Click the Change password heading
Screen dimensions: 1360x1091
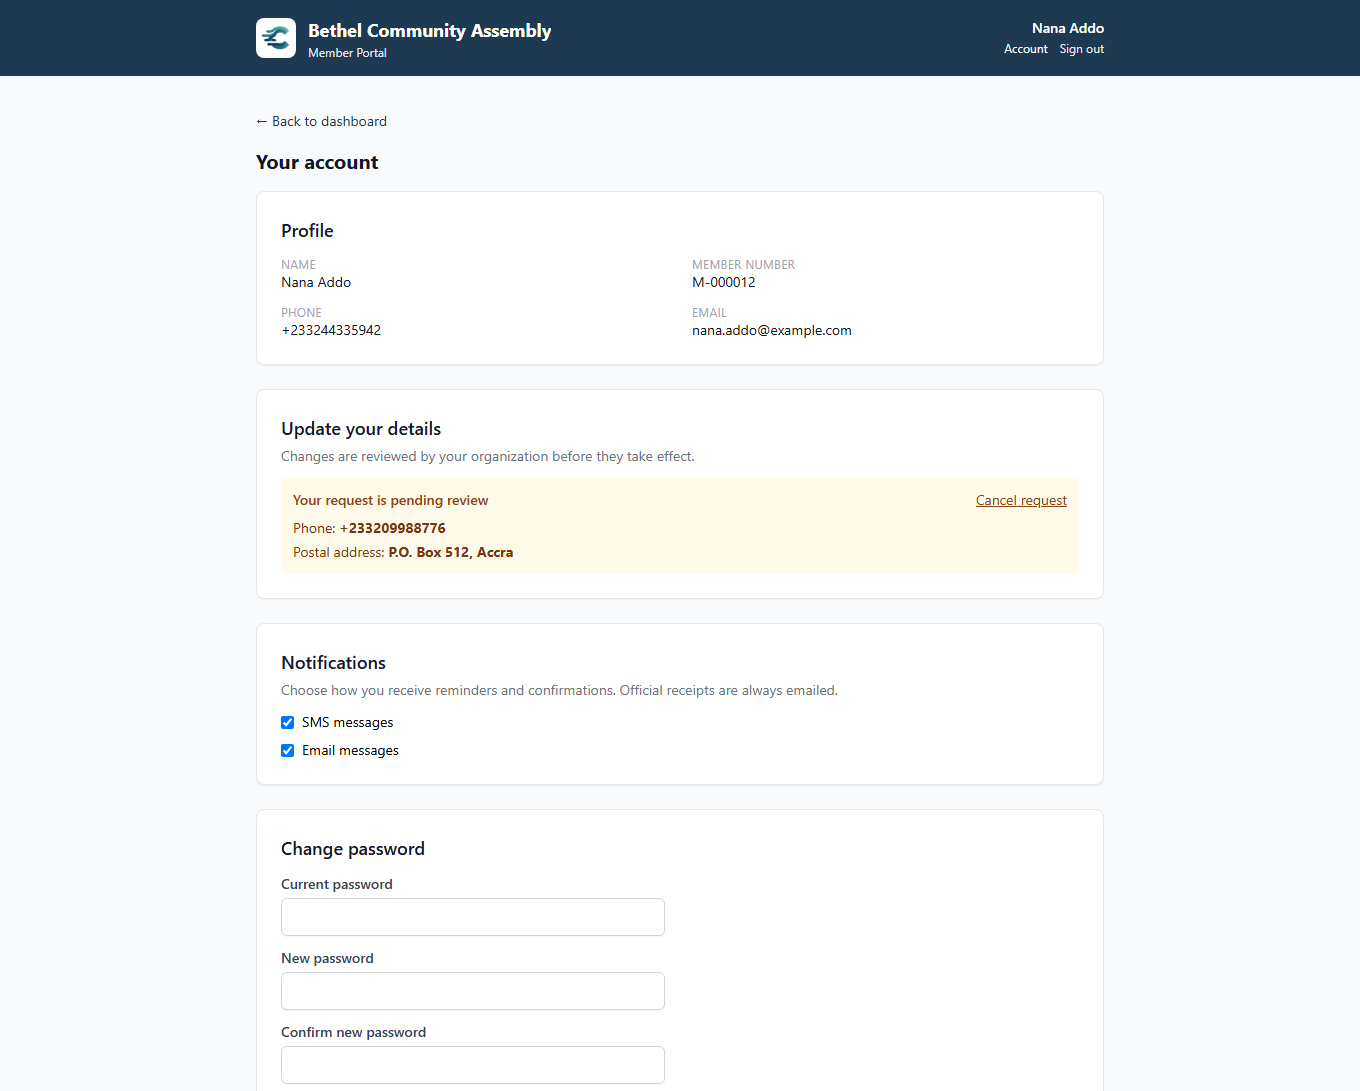point(353,849)
